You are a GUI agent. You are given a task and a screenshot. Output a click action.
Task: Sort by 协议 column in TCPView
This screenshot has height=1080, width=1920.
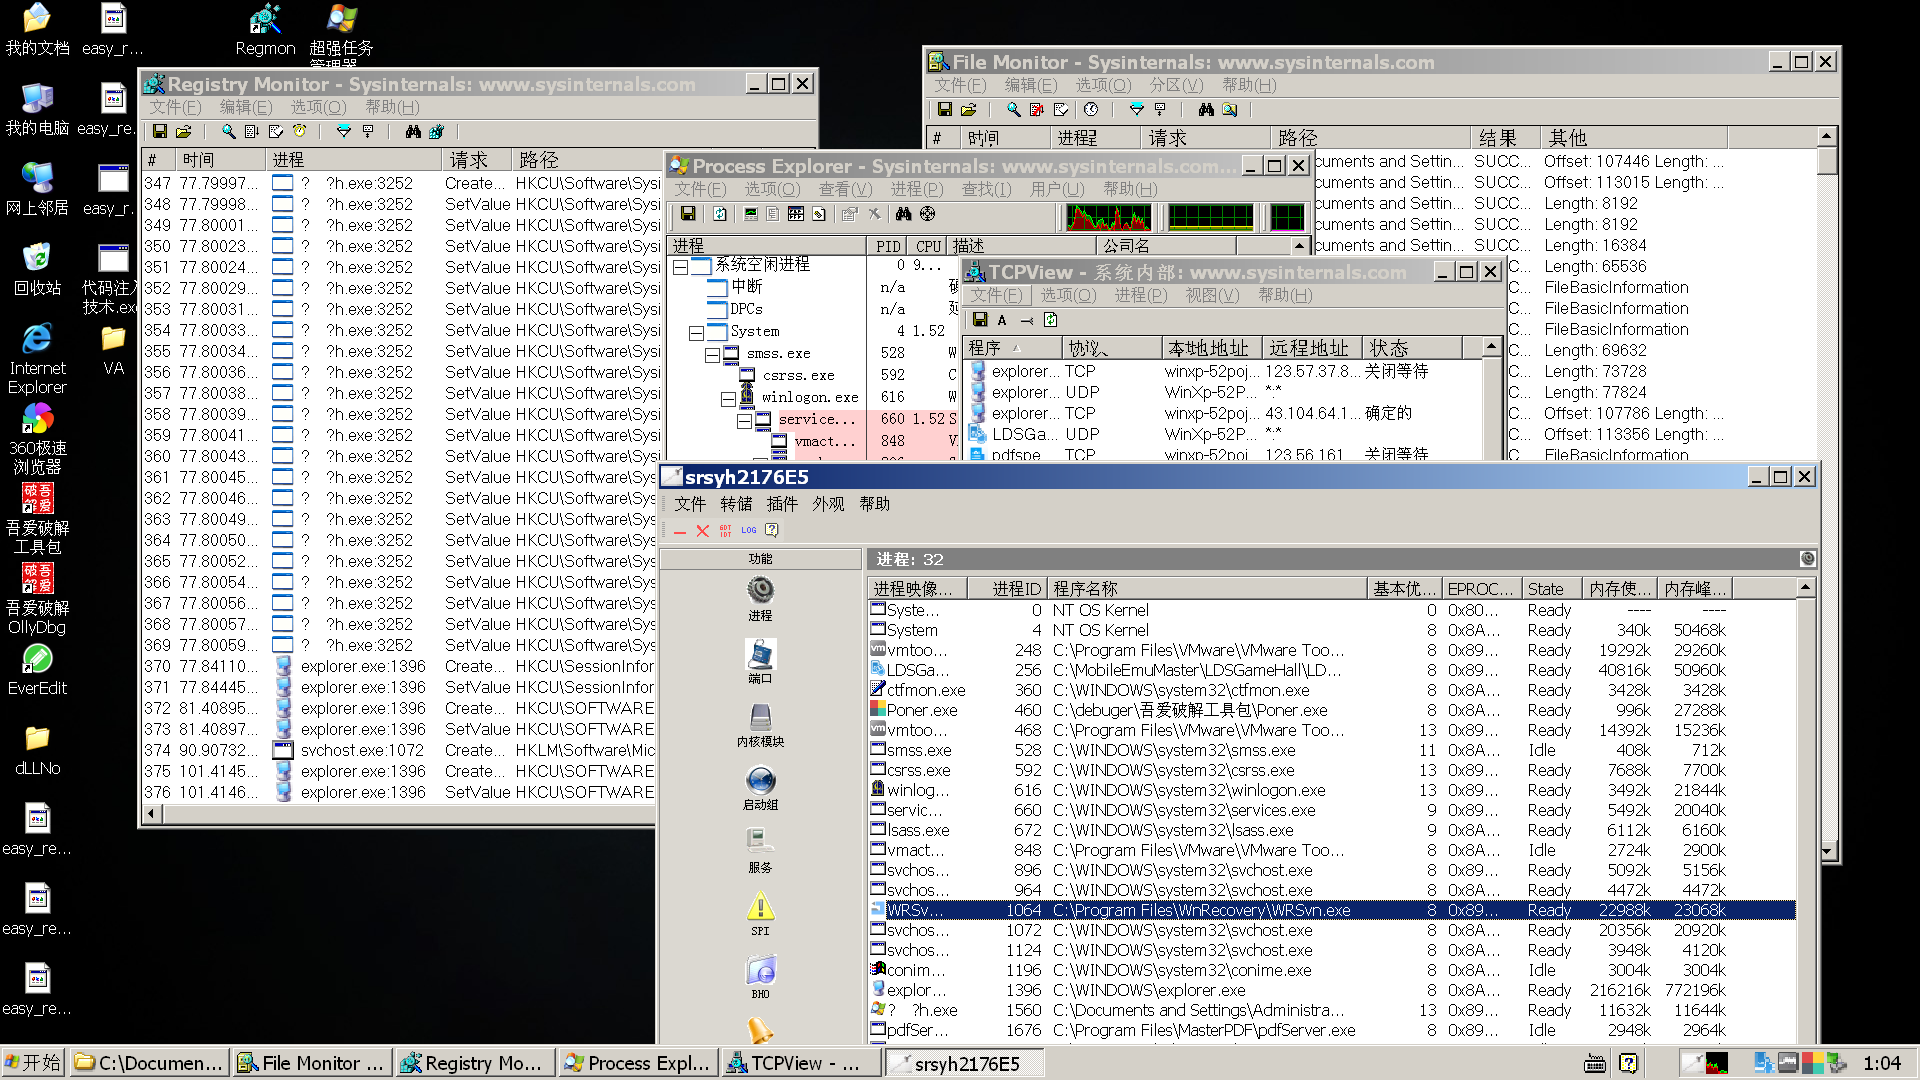pyautogui.click(x=1111, y=348)
